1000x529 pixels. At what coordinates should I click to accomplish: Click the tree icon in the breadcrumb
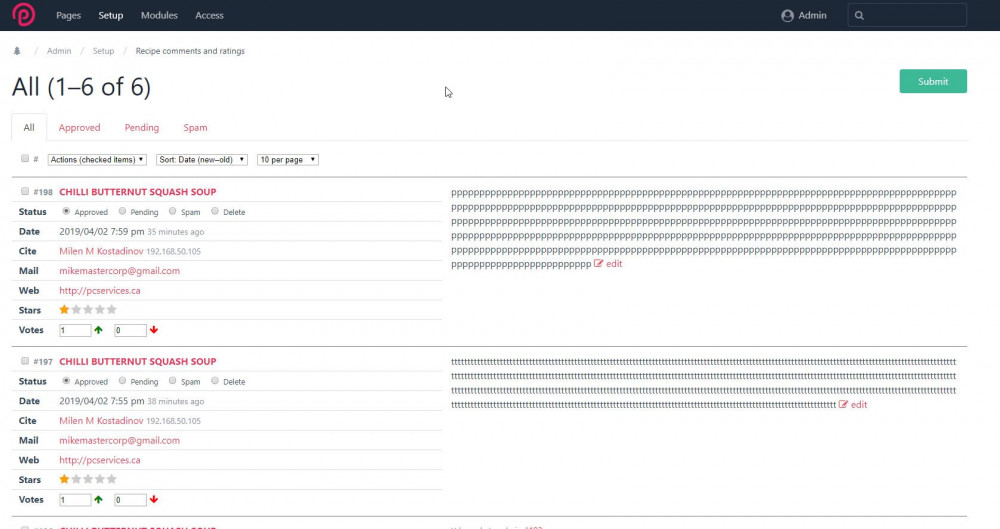coord(17,51)
